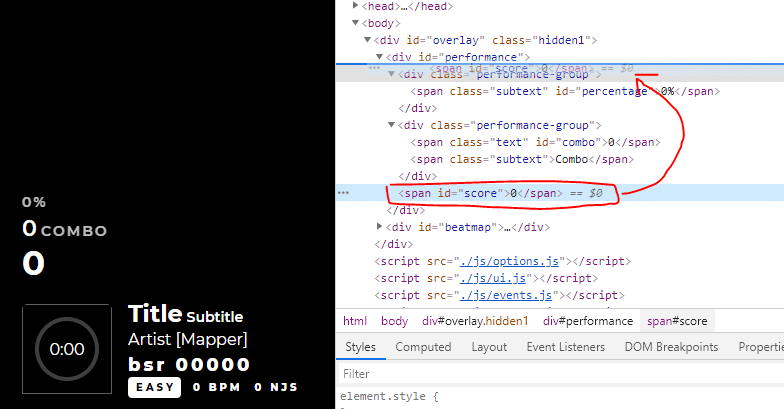Image resolution: width=784 pixels, height=409 pixels.
Task: Click the COMBO label in overlay
Action: point(74,231)
